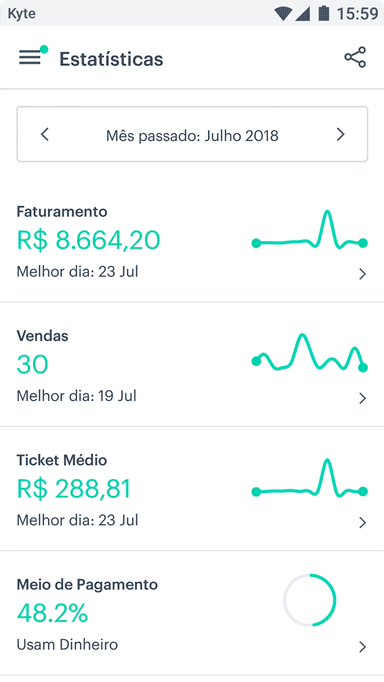Screen dimensions: 384x682
Task: Open the Faturamento sparkline chart
Action: click(x=310, y=231)
